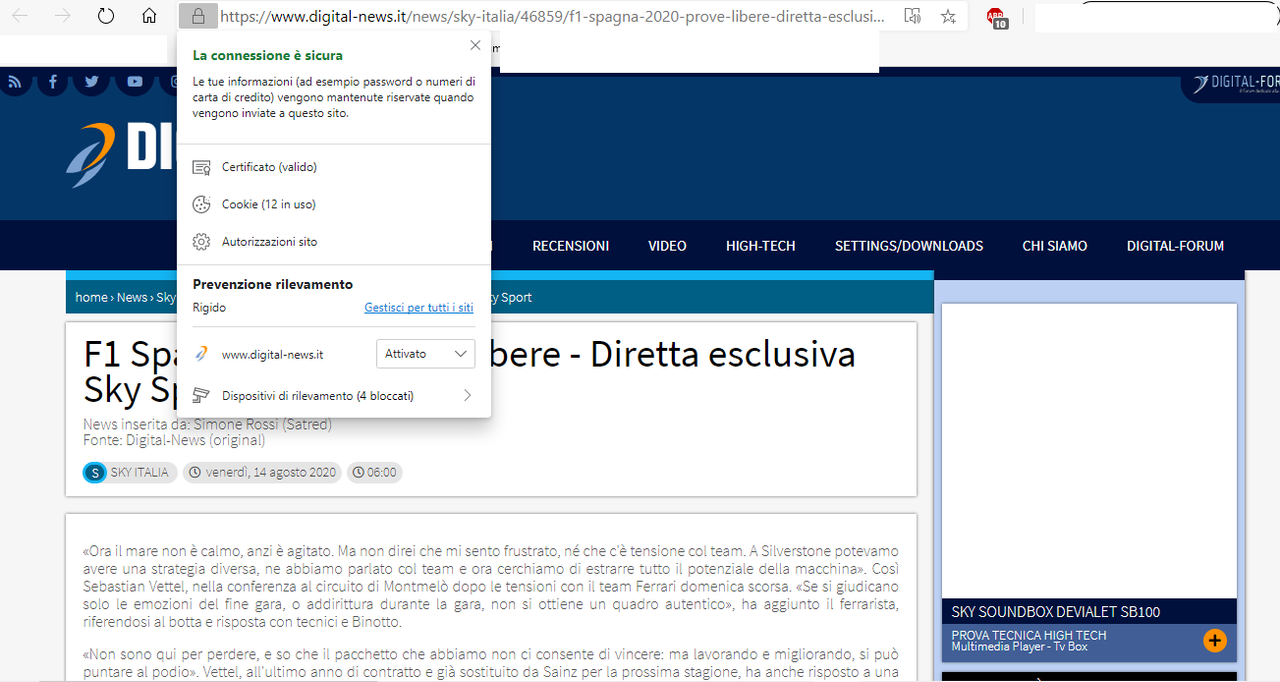Image resolution: width=1280 pixels, height=682 pixels.
Task: Click the cookie icon in popup
Action: [x=201, y=204]
